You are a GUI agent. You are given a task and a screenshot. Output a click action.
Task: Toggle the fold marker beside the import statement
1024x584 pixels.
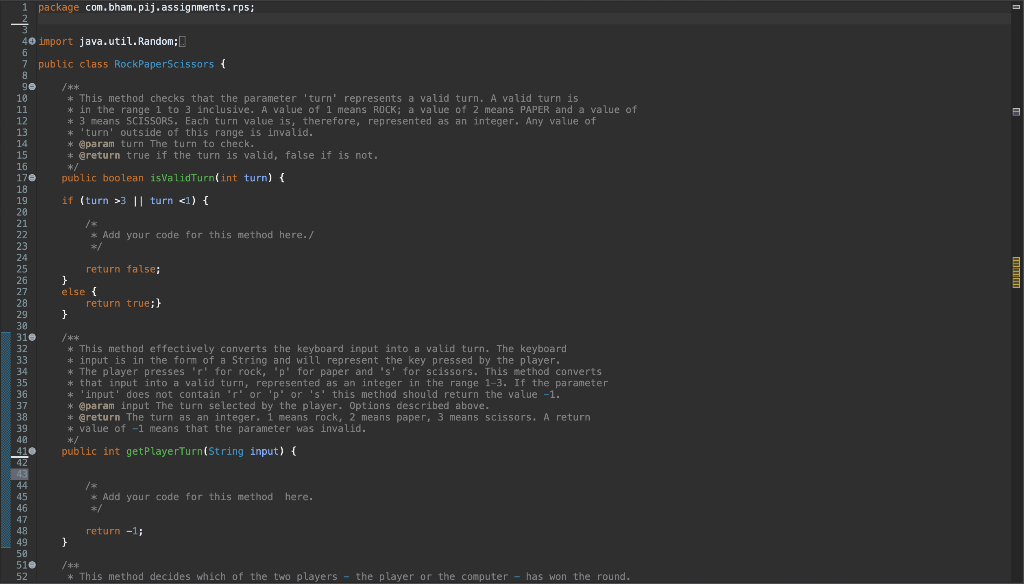pyautogui.click(x=31, y=41)
